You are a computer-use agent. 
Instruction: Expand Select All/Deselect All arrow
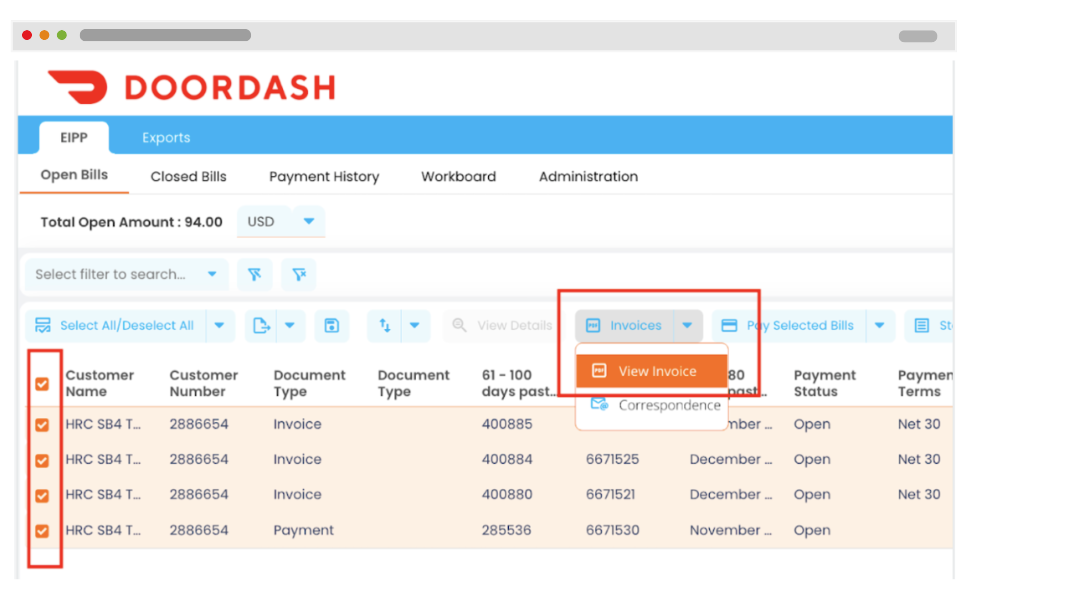[x=219, y=325]
